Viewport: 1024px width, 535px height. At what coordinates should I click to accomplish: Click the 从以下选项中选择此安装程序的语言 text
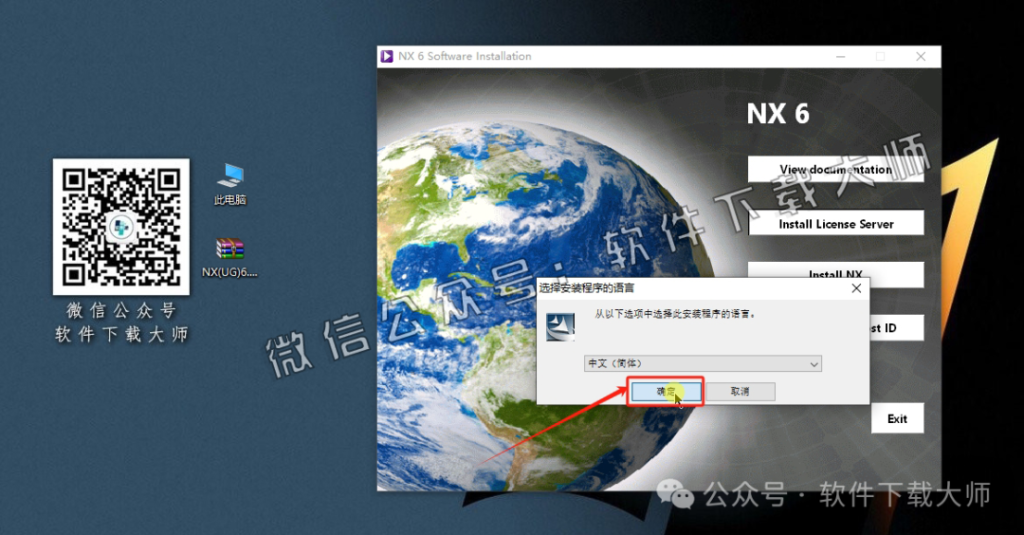(x=674, y=314)
